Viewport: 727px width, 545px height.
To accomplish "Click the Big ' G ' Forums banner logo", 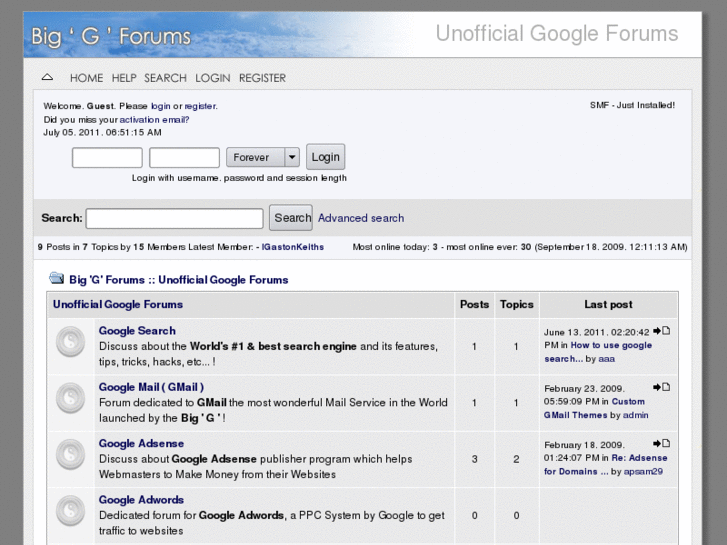I will [111, 37].
